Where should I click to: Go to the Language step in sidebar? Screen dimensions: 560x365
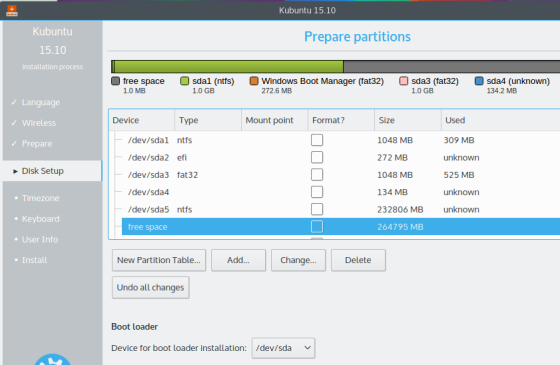41,102
